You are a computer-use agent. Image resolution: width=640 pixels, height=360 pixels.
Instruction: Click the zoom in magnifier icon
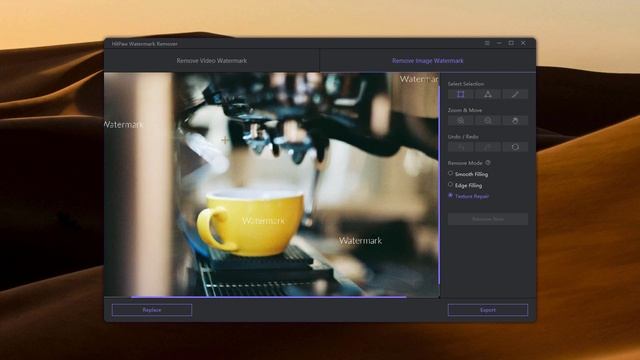460,120
